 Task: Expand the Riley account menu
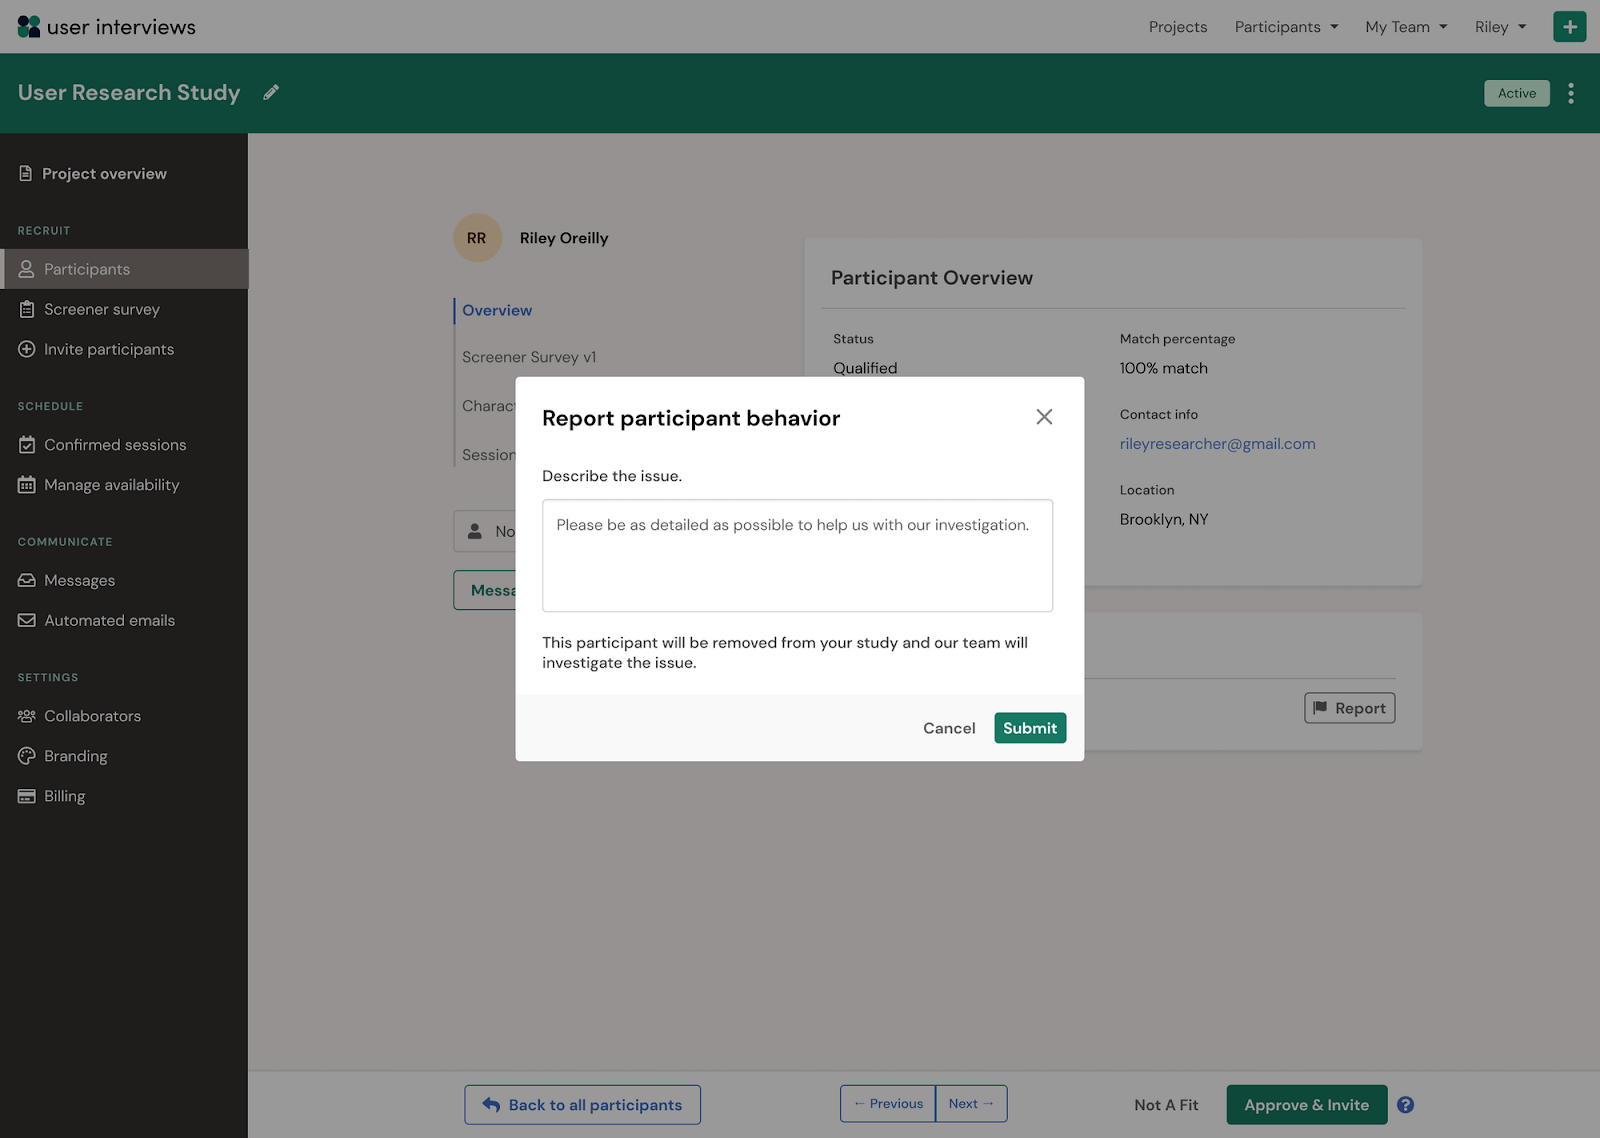[1499, 26]
